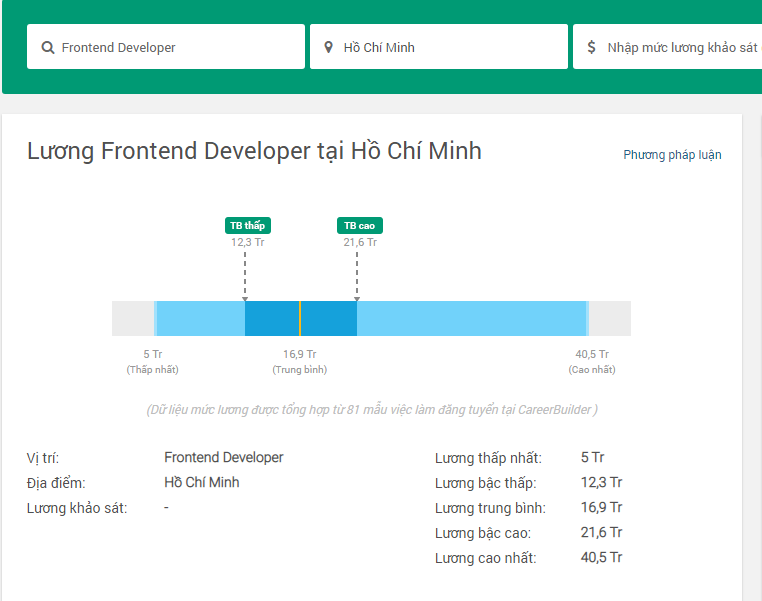Click the location pin icon
The image size is (762, 601).
pyautogui.click(x=329, y=47)
